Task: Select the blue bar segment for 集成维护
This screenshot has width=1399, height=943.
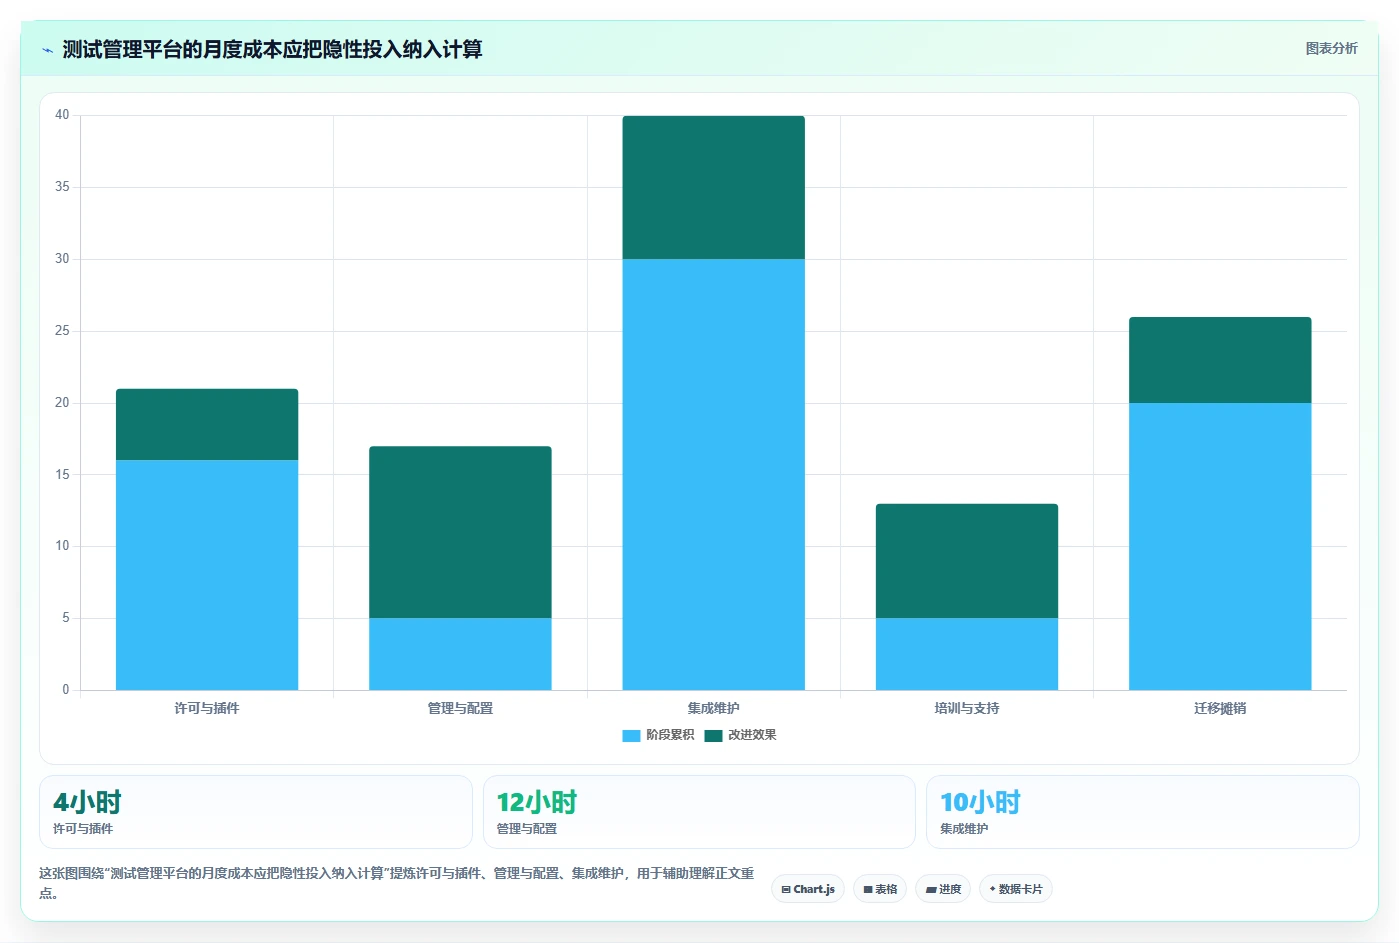Action: pyautogui.click(x=713, y=474)
